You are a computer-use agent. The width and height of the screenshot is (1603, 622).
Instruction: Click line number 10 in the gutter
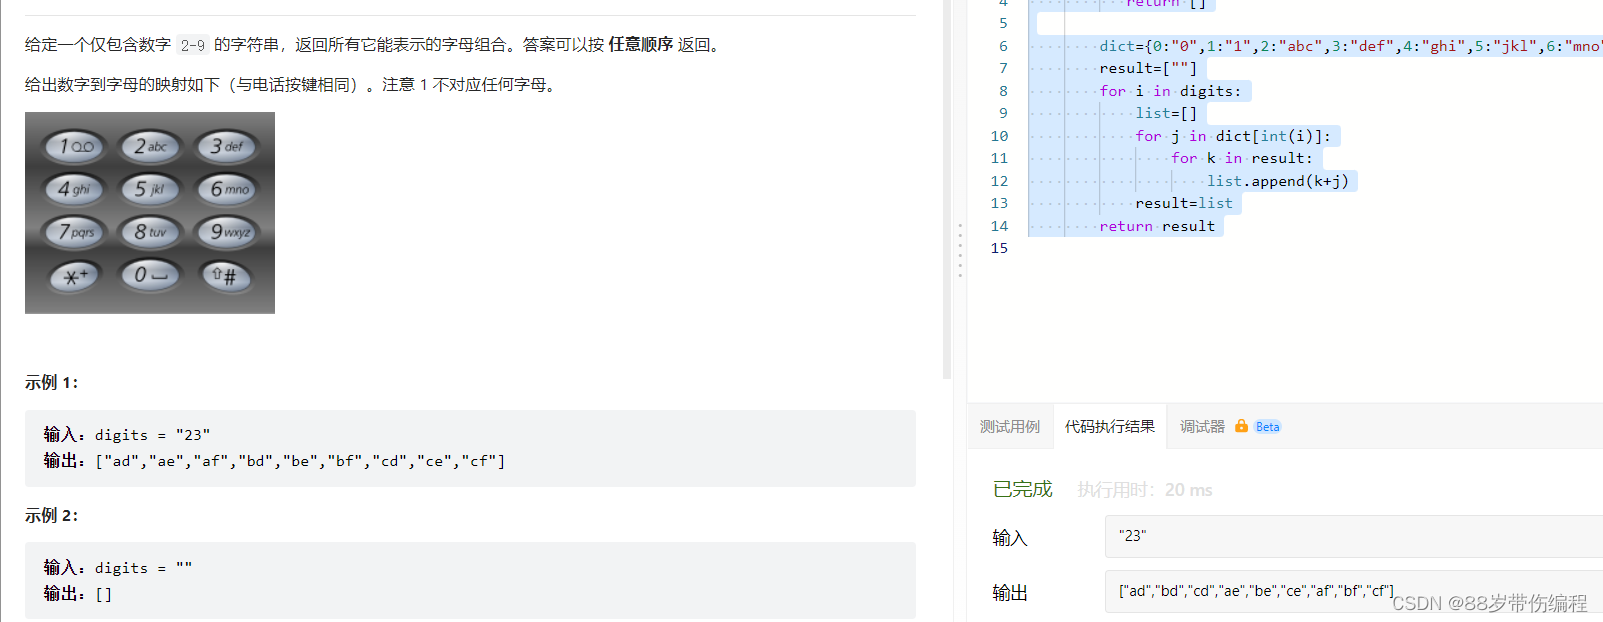coord(999,136)
